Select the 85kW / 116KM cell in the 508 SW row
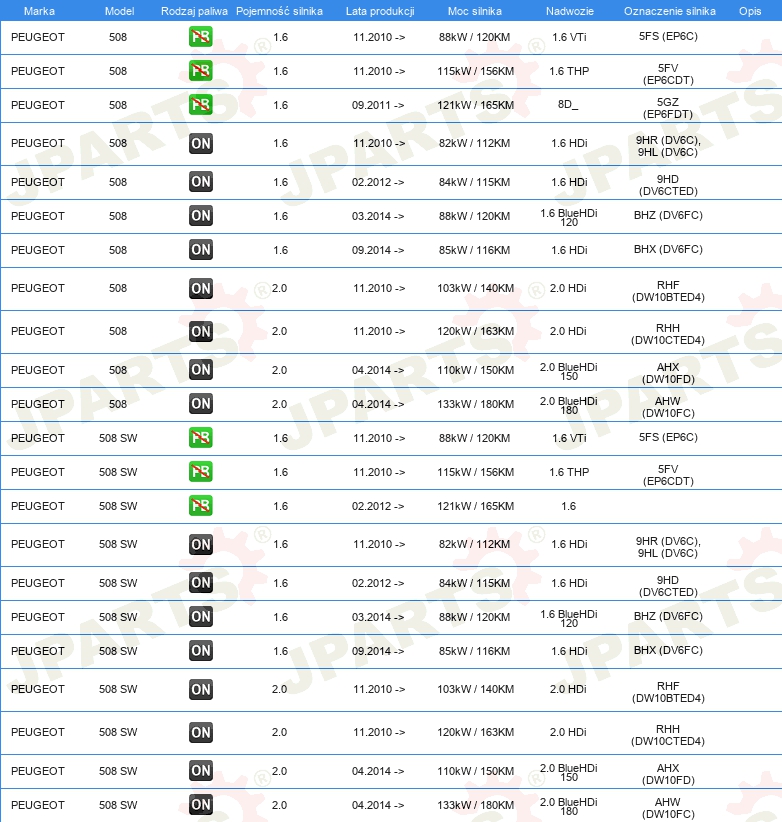Screen dimensions: 782x822 coord(474,651)
